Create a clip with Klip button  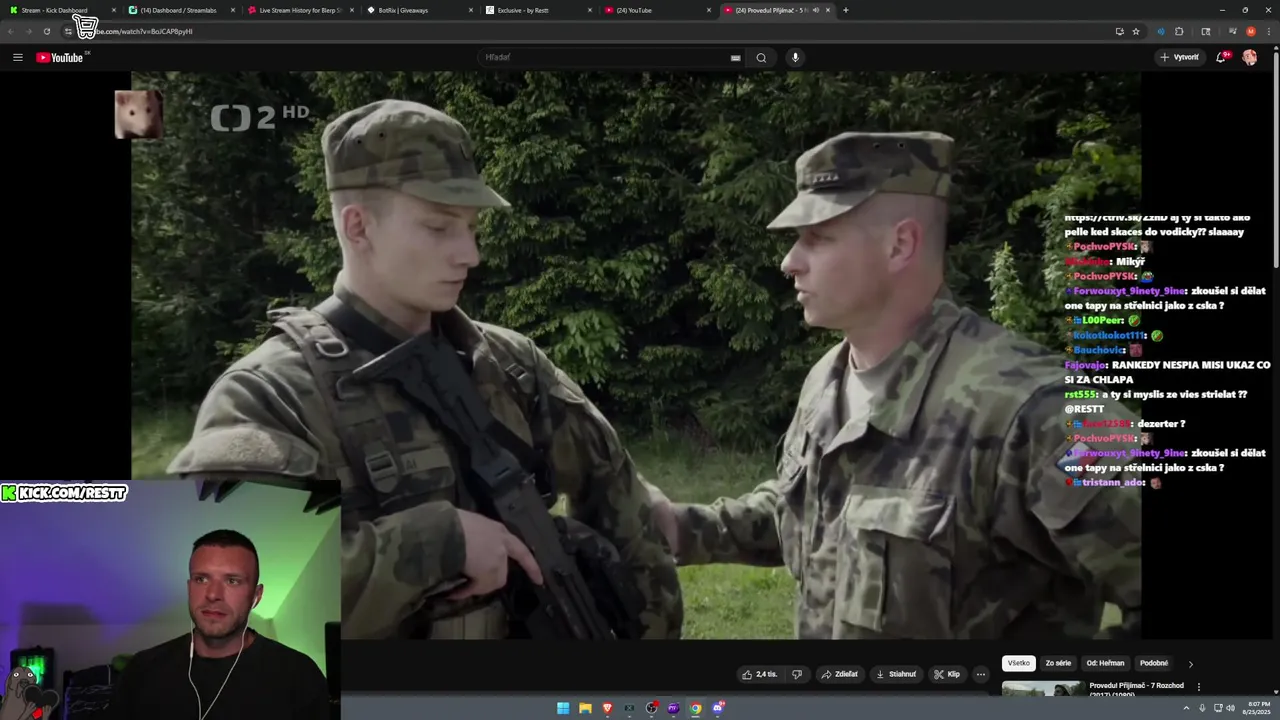coord(947,674)
